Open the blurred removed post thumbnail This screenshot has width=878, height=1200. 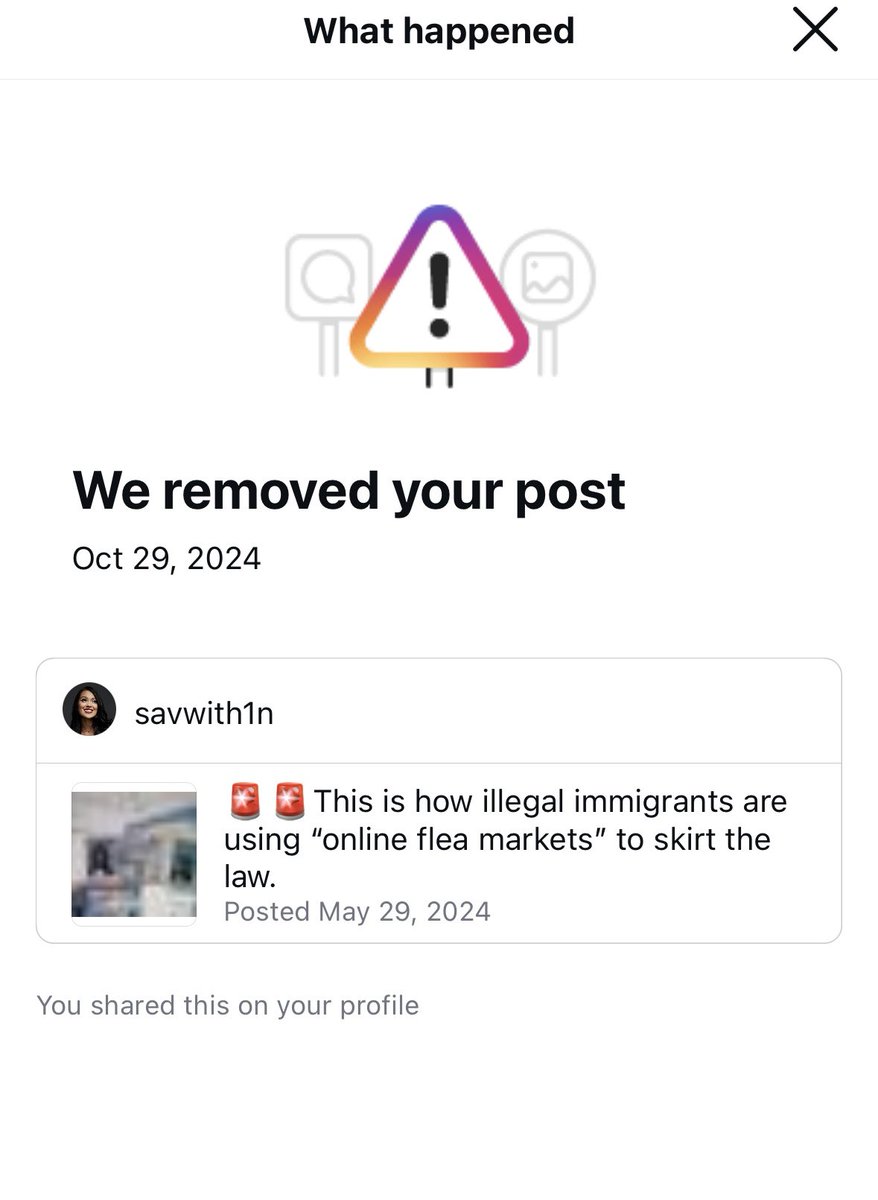(x=134, y=854)
